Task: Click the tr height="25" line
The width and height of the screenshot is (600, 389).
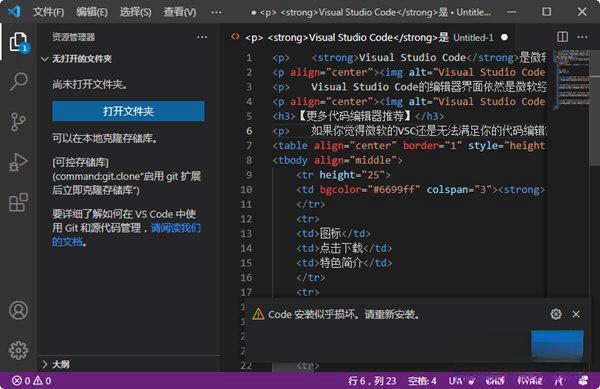Action: 343,175
